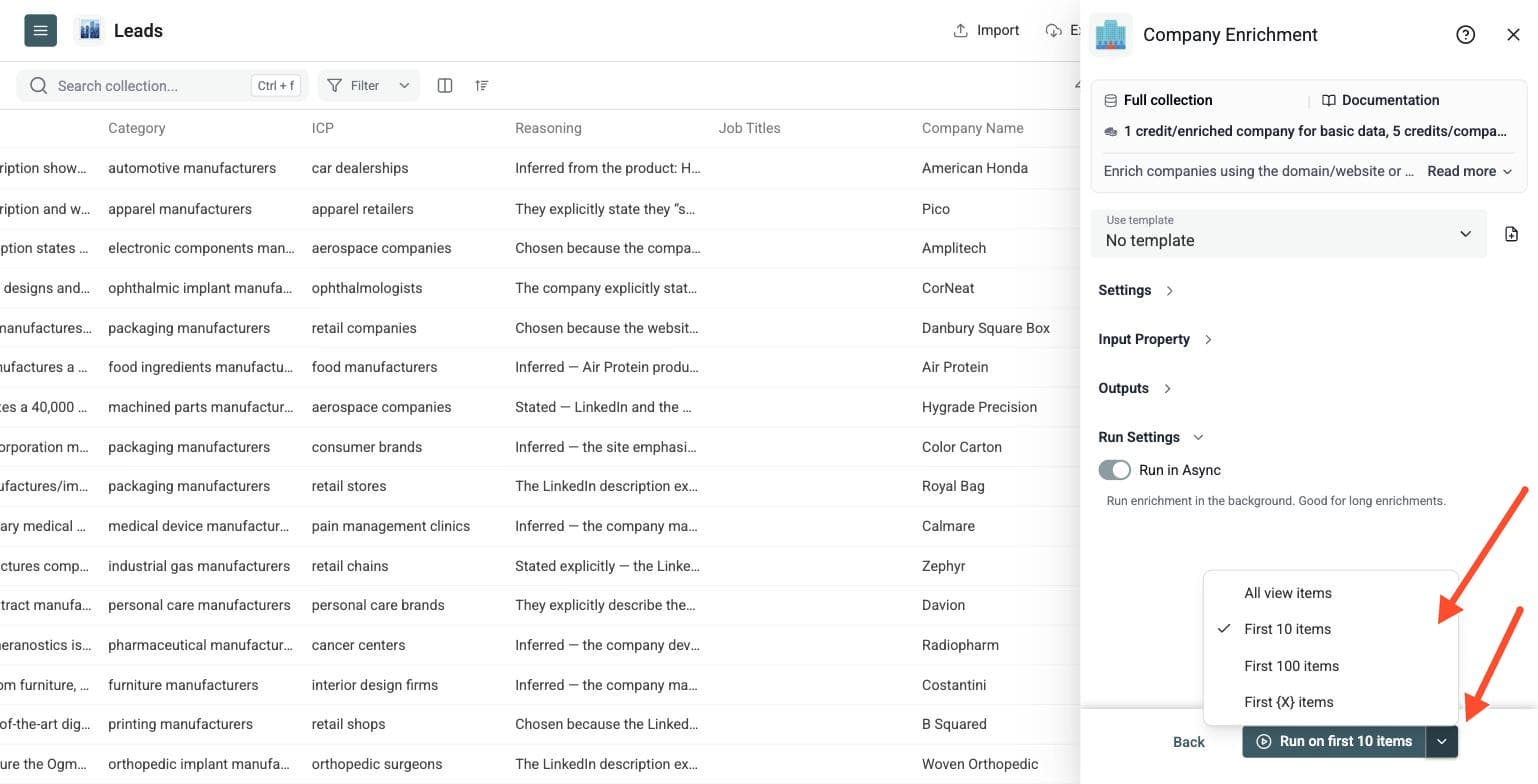Click the magnifier icon in search bar
The width and height of the screenshot is (1538, 784).
39,86
